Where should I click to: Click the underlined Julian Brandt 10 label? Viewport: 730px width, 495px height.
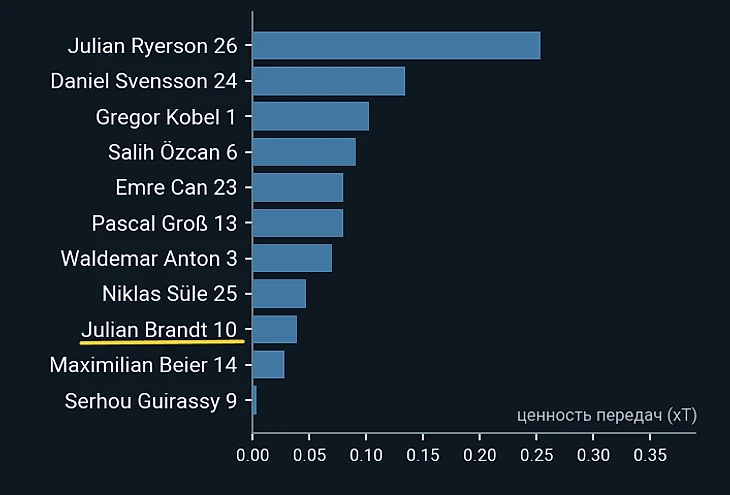[159, 330]
